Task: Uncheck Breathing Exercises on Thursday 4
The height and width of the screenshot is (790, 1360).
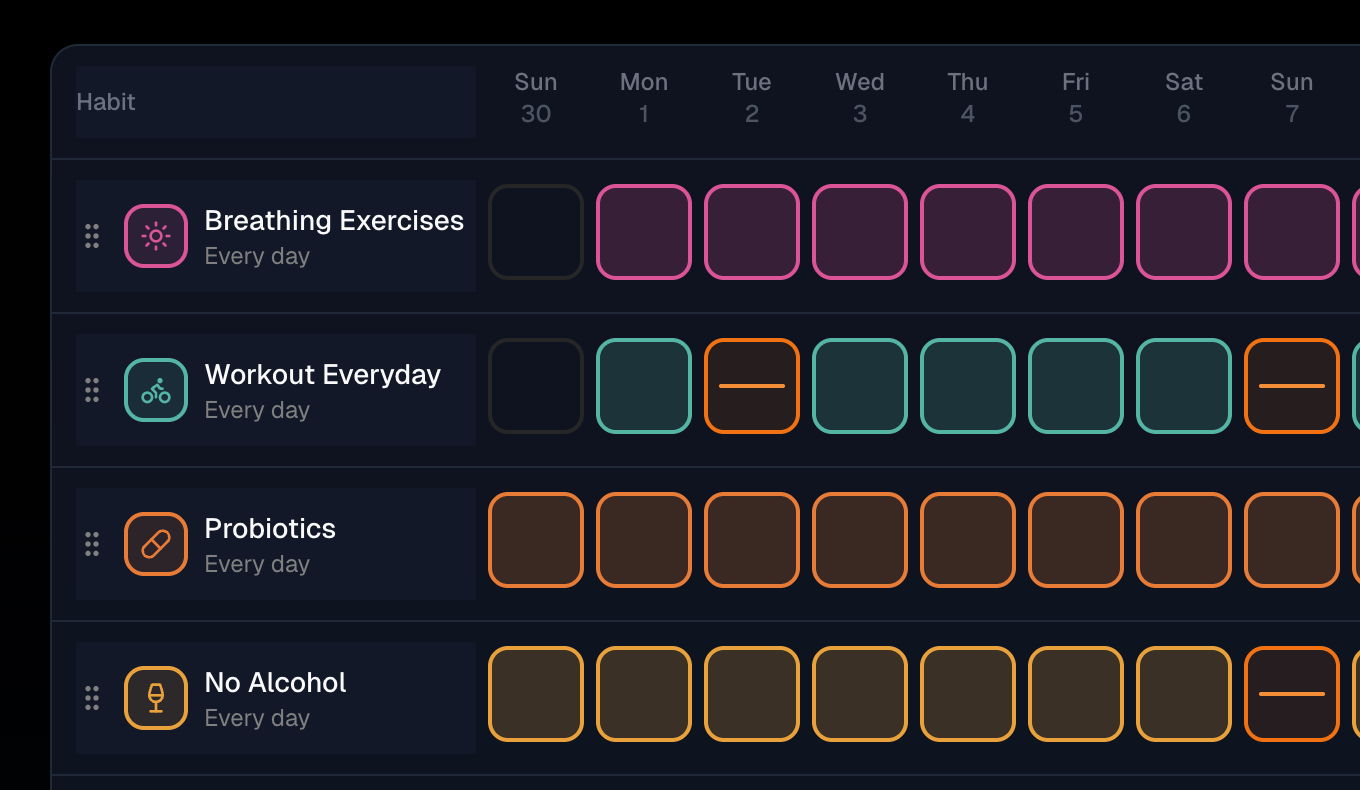Action: coord(968,232)
